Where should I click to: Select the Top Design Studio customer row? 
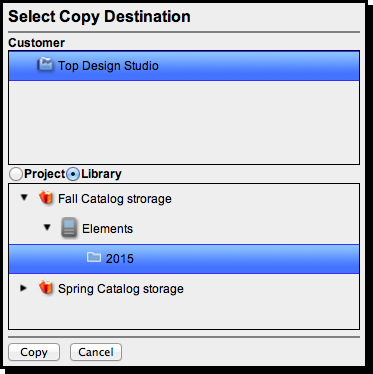pyautogui.click(x=184, y=66)
